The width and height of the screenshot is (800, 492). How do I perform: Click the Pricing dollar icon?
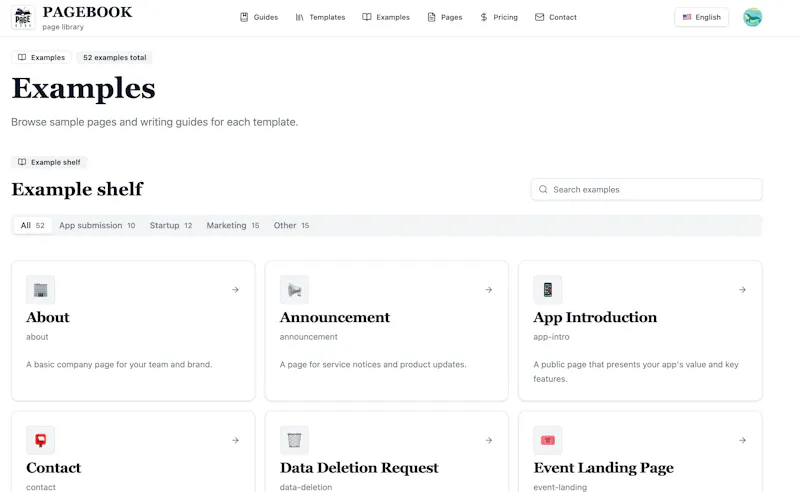tap(484, 17)
